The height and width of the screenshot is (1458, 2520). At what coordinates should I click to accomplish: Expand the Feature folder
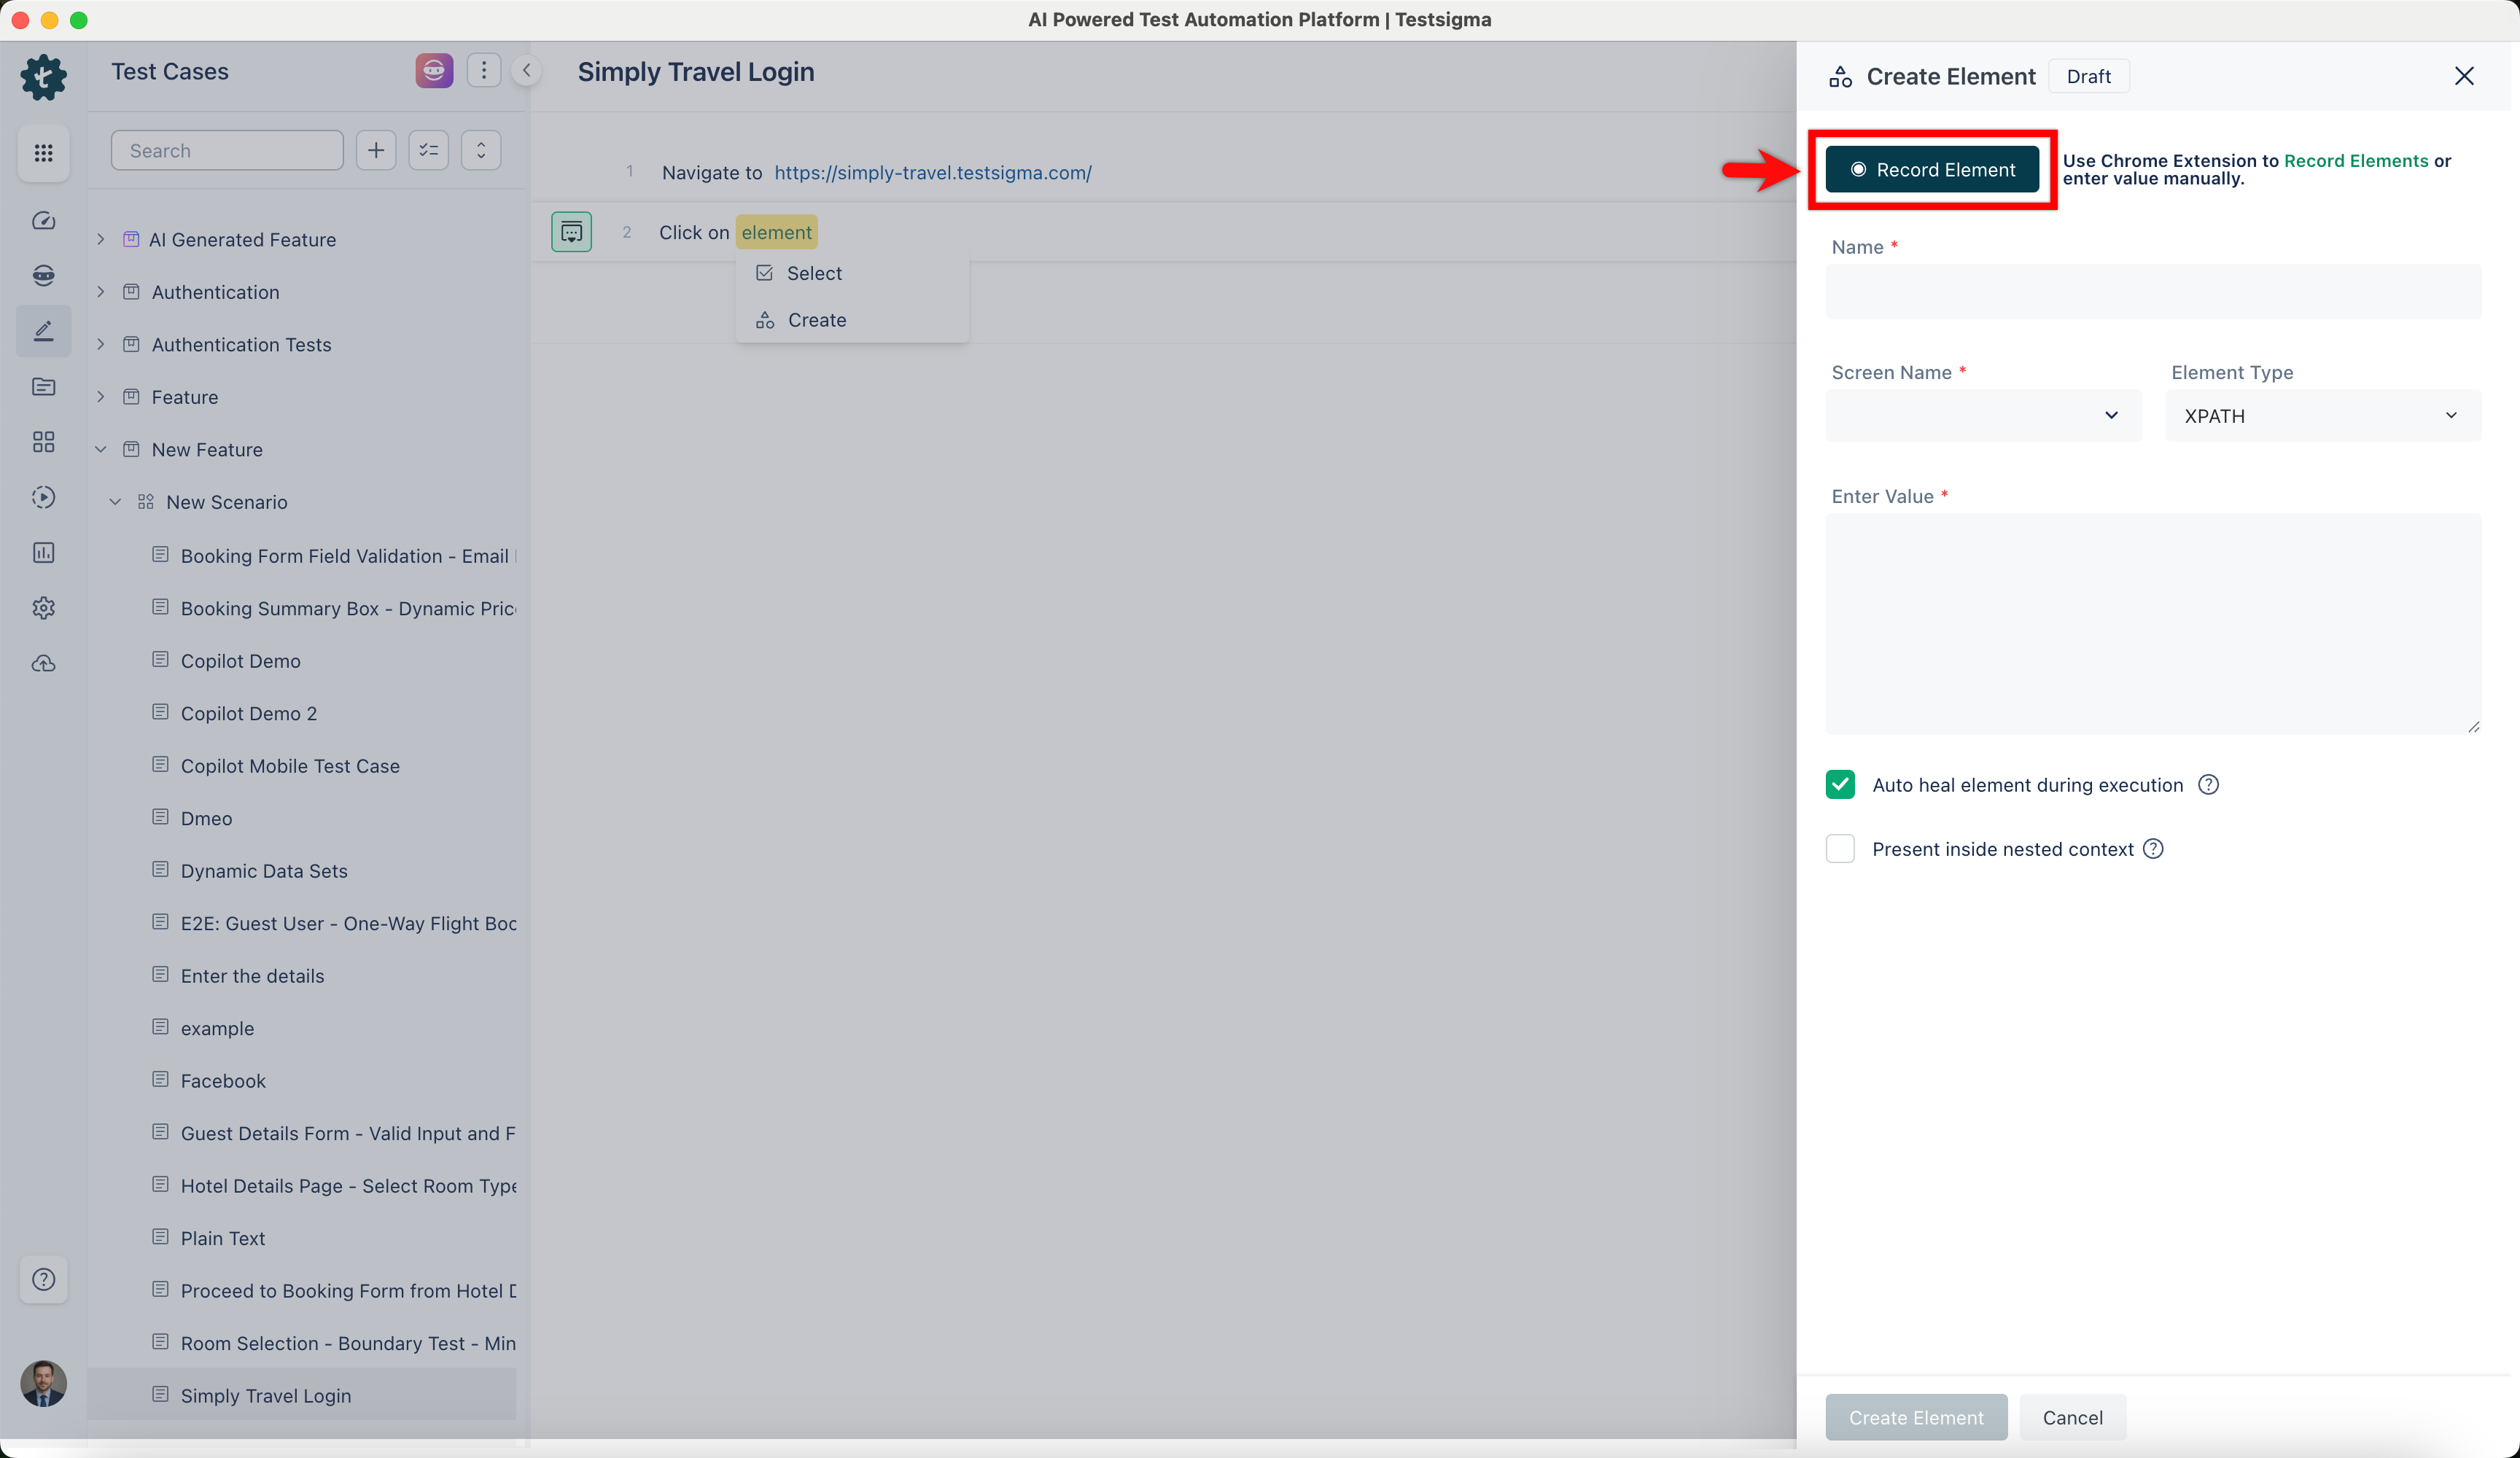coord(101,397)
